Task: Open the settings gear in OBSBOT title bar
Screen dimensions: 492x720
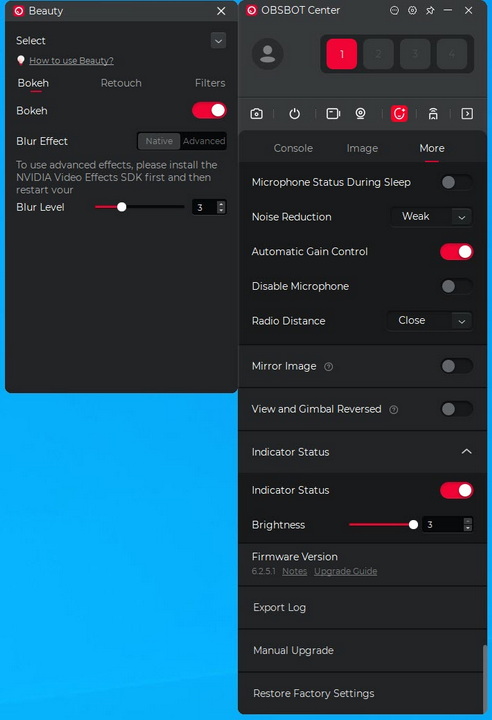Action: 413,10
